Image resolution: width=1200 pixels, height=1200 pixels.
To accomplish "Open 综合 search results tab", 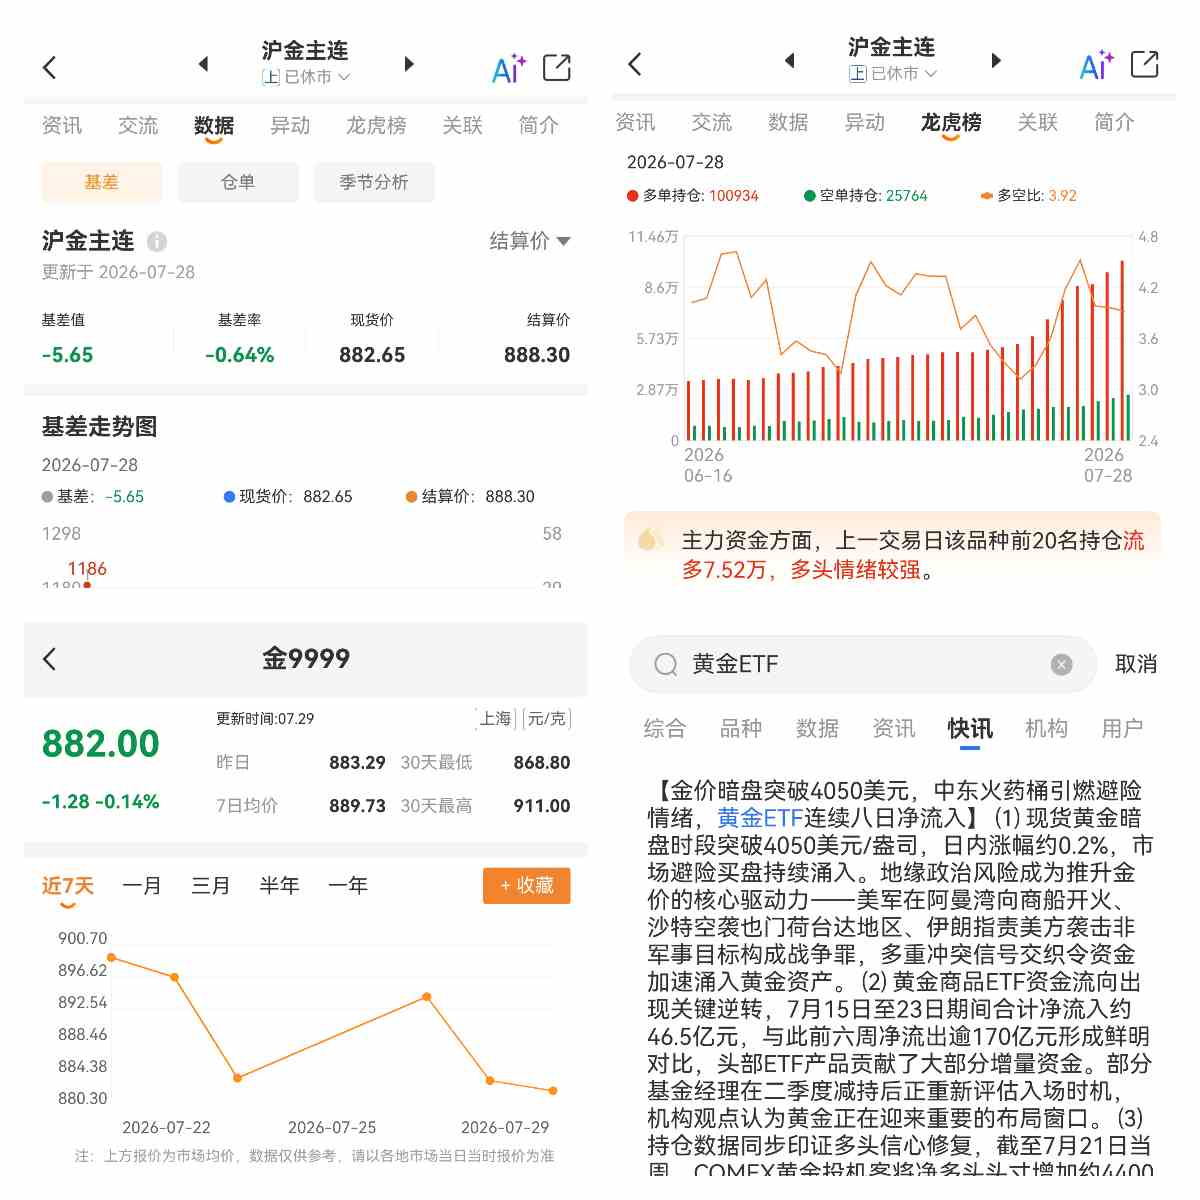I will (x=665, y=729).
